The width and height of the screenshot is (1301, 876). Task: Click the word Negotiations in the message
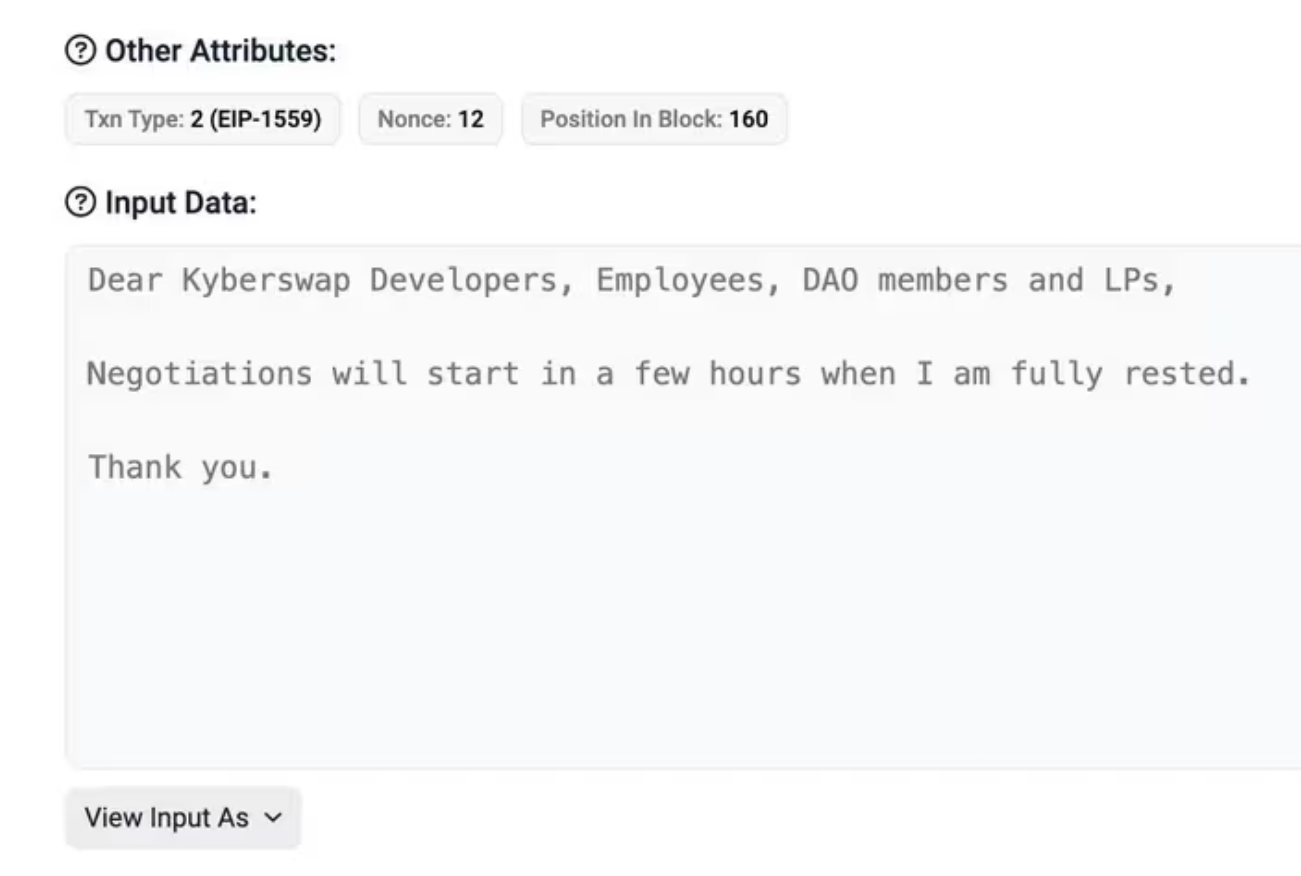[199, 374]
